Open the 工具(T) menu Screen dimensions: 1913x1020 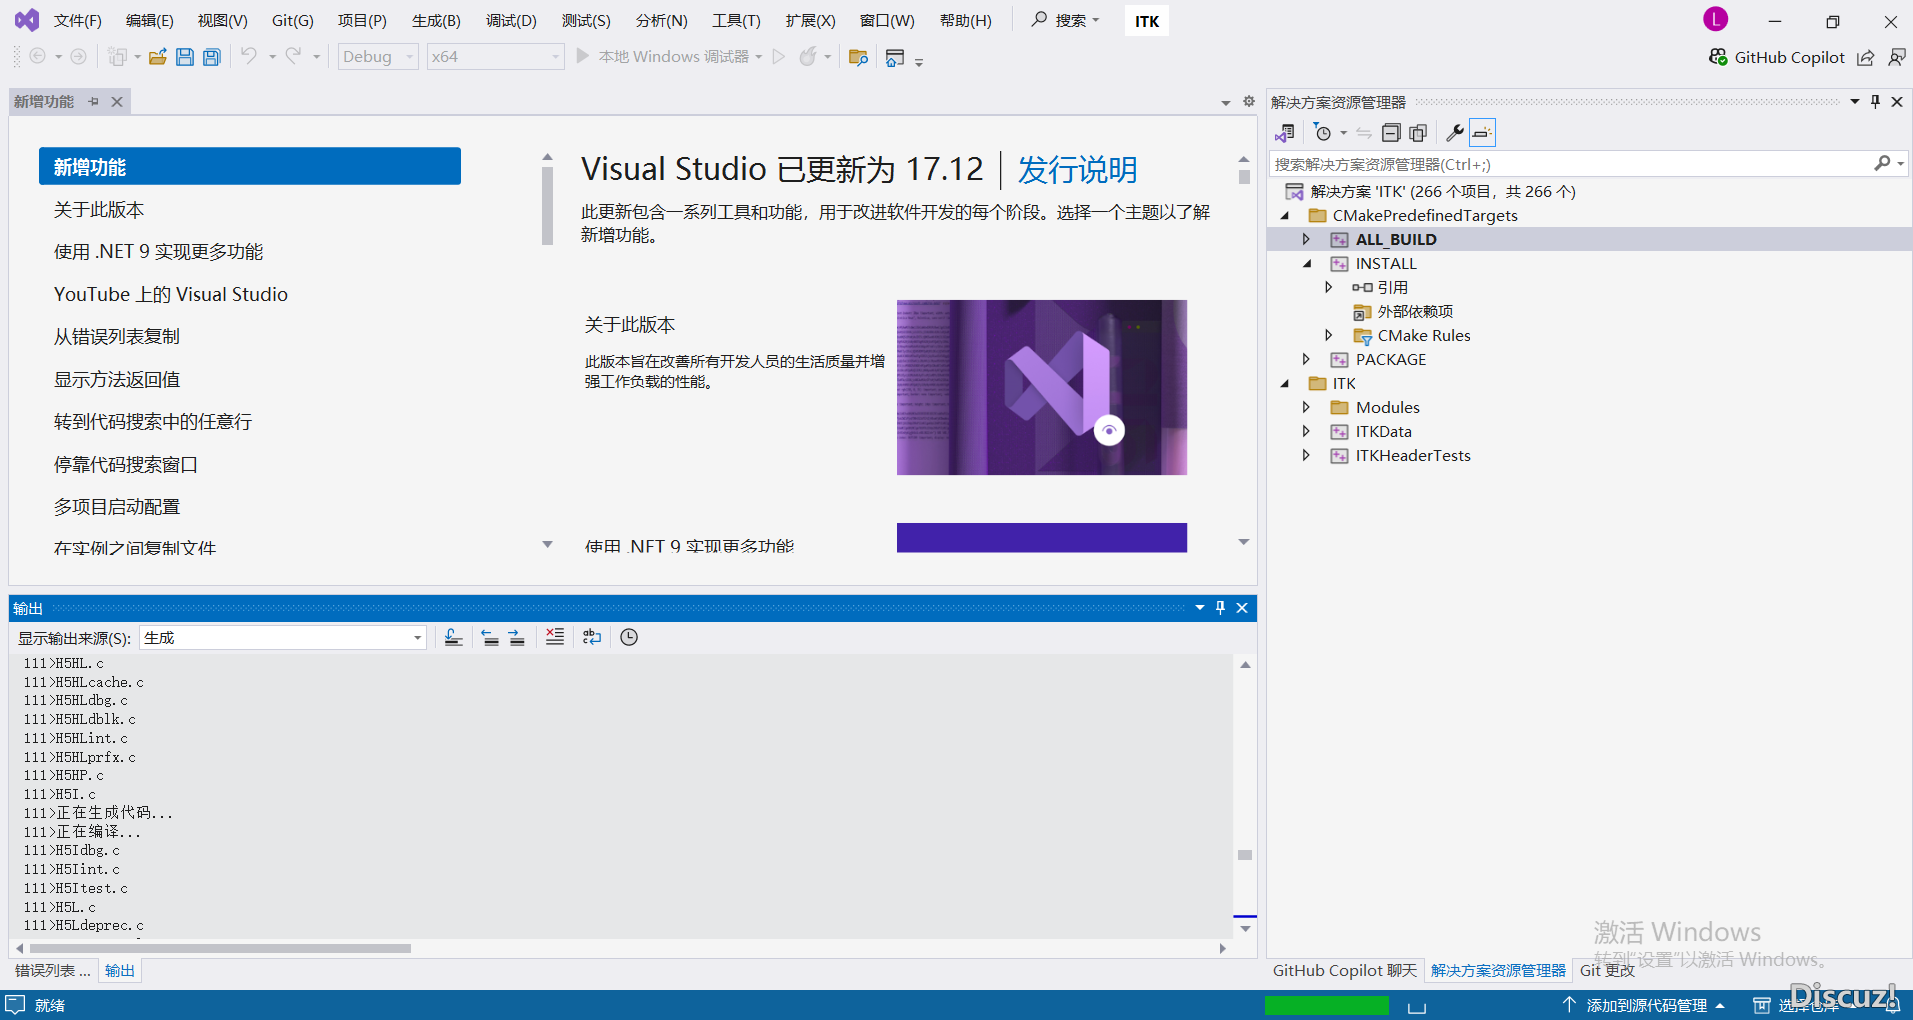[x=736, y=20]
